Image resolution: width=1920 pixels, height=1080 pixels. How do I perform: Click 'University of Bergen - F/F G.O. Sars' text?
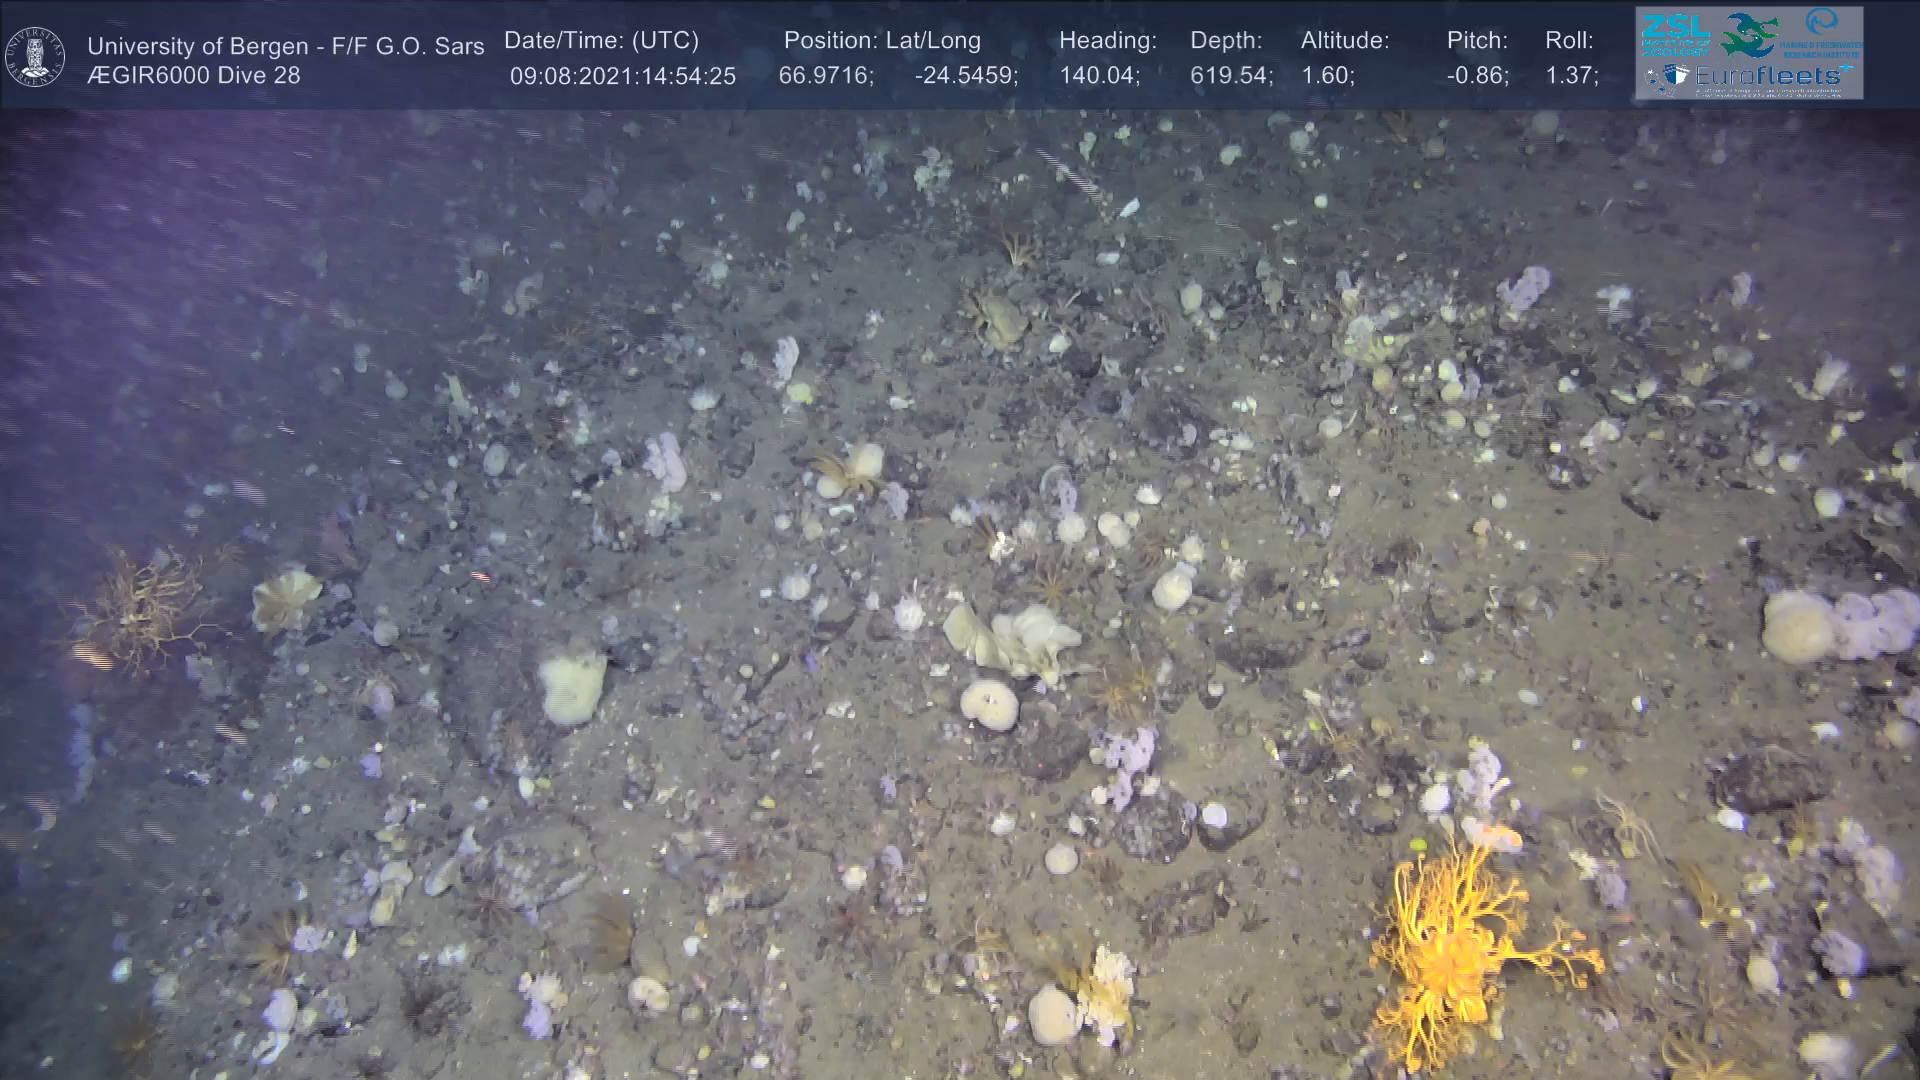click(x=285, y=46)
